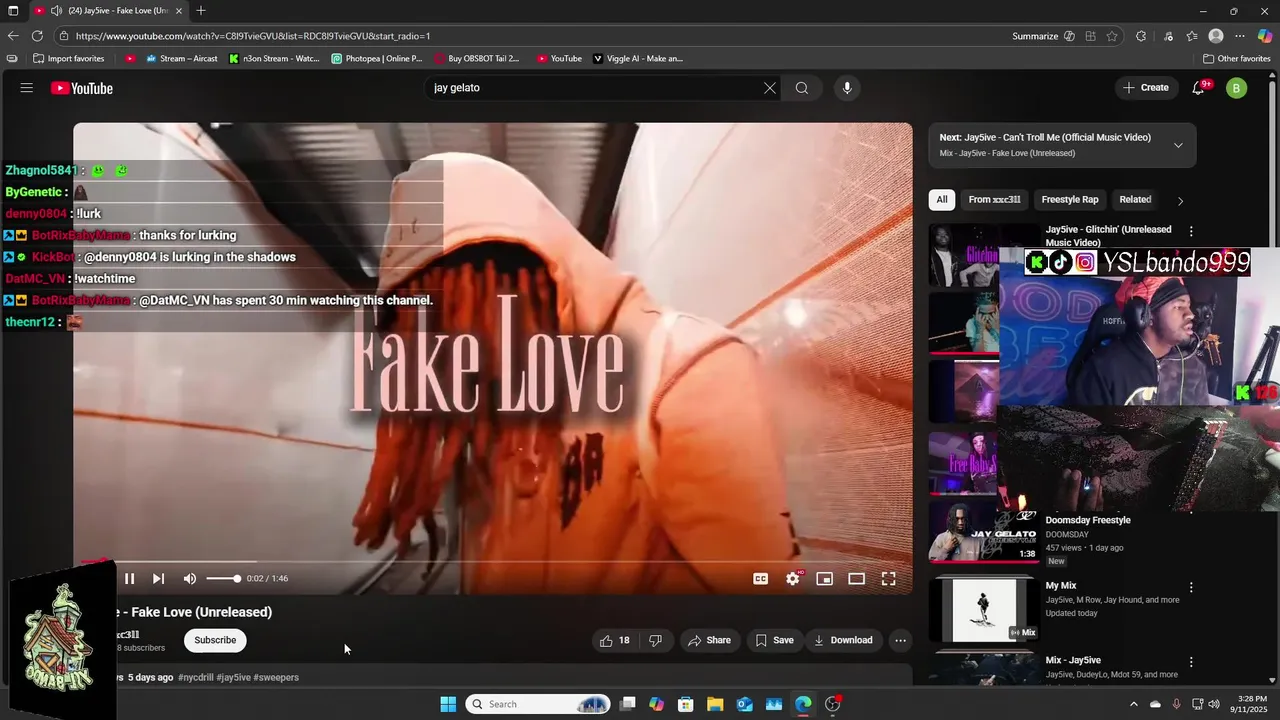Open File Explorer from the taskbar
1280x720 pixels.
click(715, 704)
